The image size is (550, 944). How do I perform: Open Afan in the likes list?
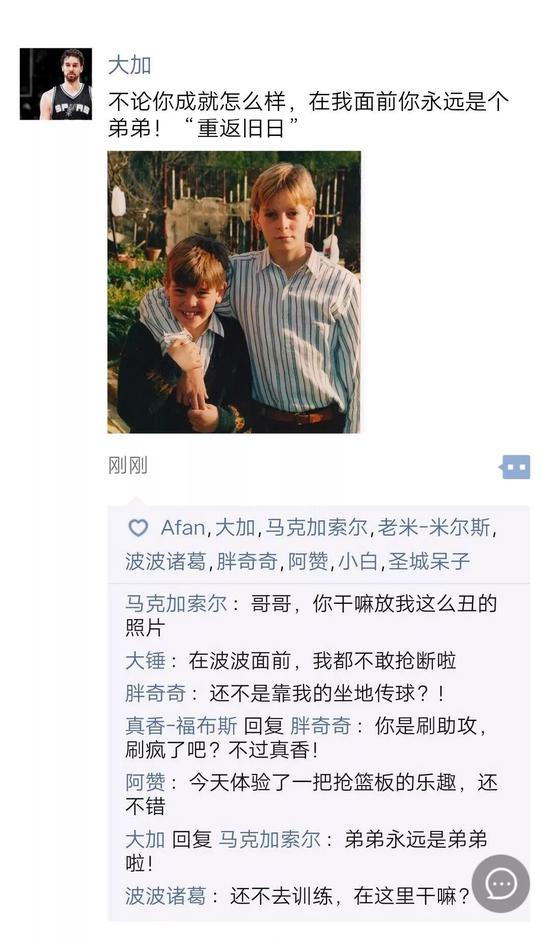tap(183, 528)
